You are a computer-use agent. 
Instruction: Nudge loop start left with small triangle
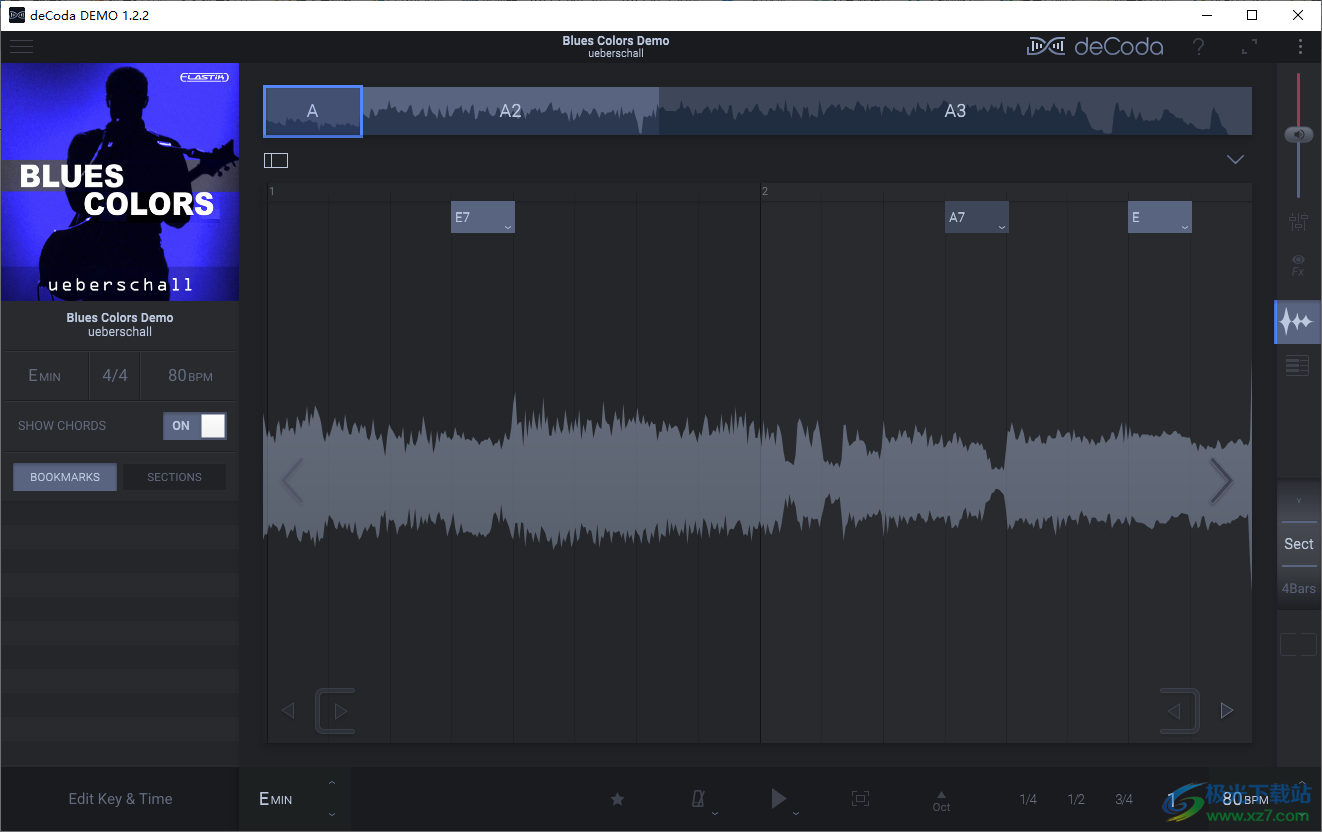pos(288,711)
